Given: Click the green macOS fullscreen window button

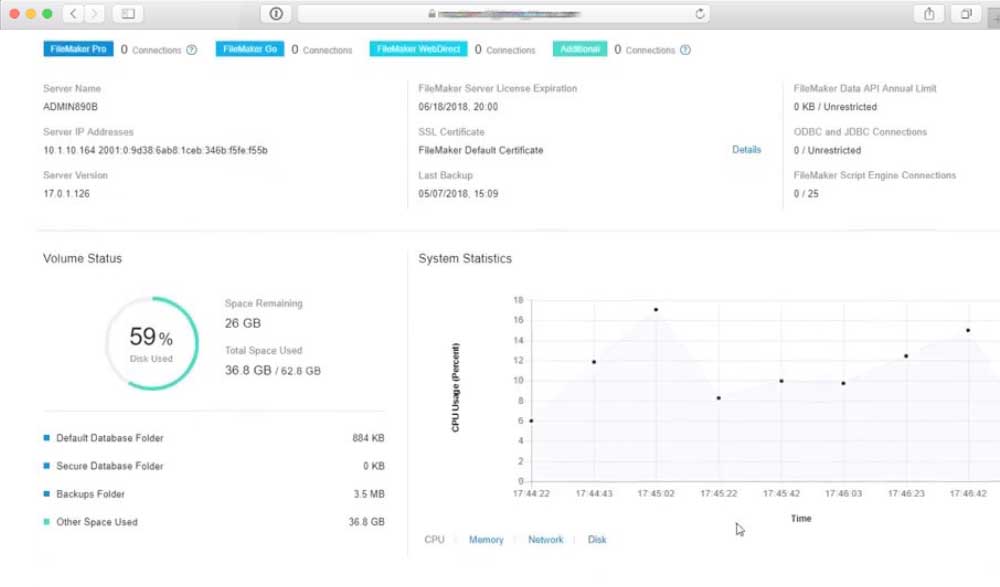Looking at the screenshot, I should tap(47, 13).
